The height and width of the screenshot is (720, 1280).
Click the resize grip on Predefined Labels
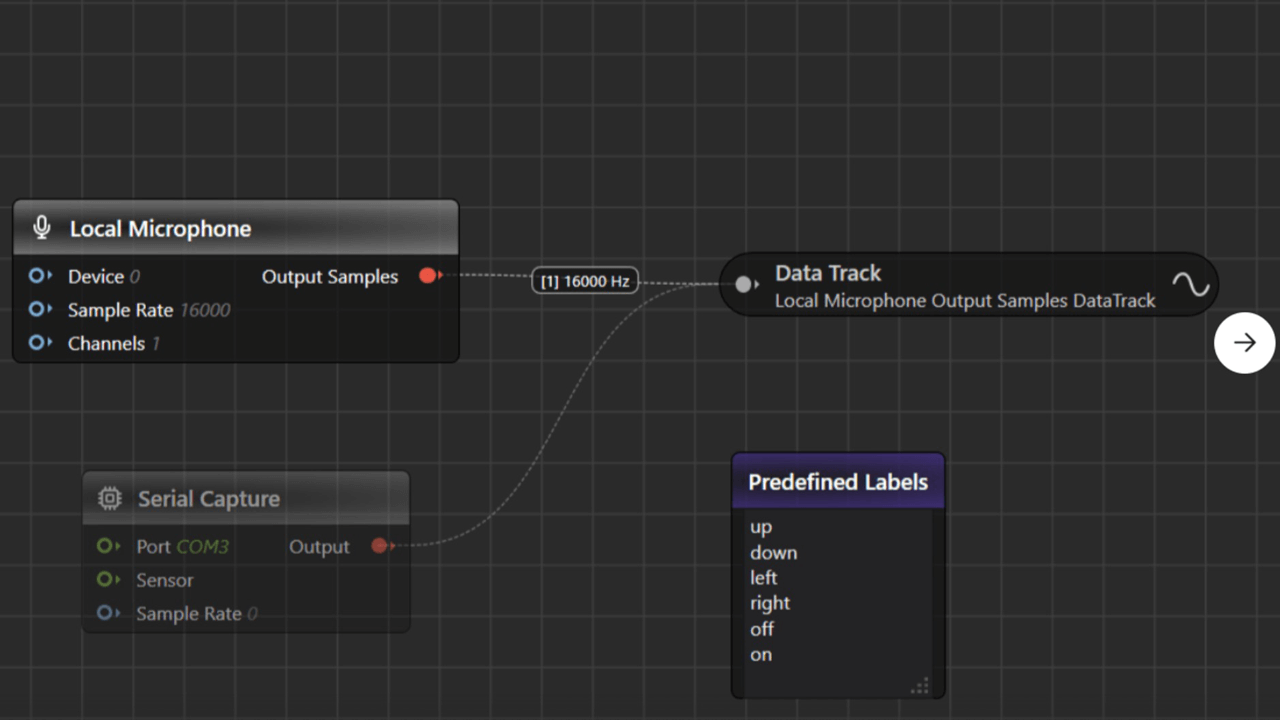pos(919,686)
